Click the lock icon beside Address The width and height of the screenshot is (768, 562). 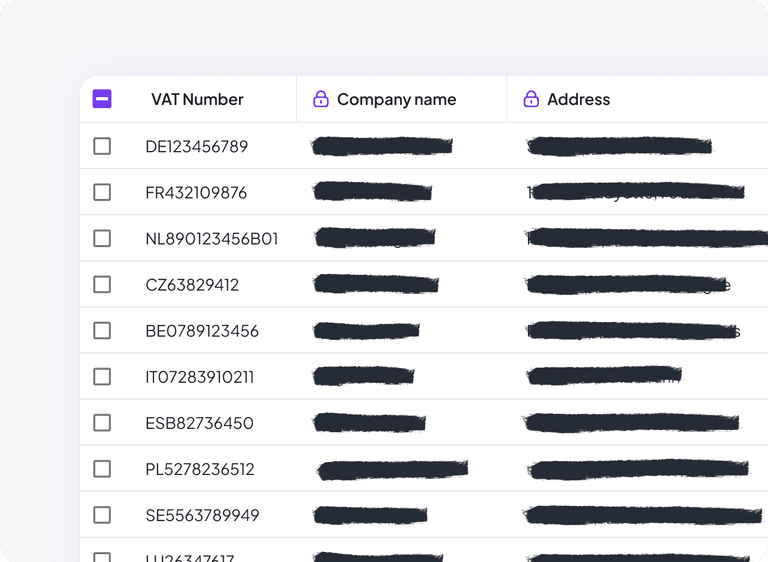coord(531,99)
